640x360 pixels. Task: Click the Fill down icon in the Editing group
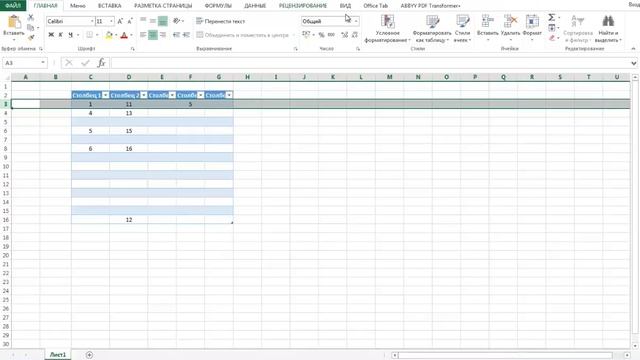(551, 28)
